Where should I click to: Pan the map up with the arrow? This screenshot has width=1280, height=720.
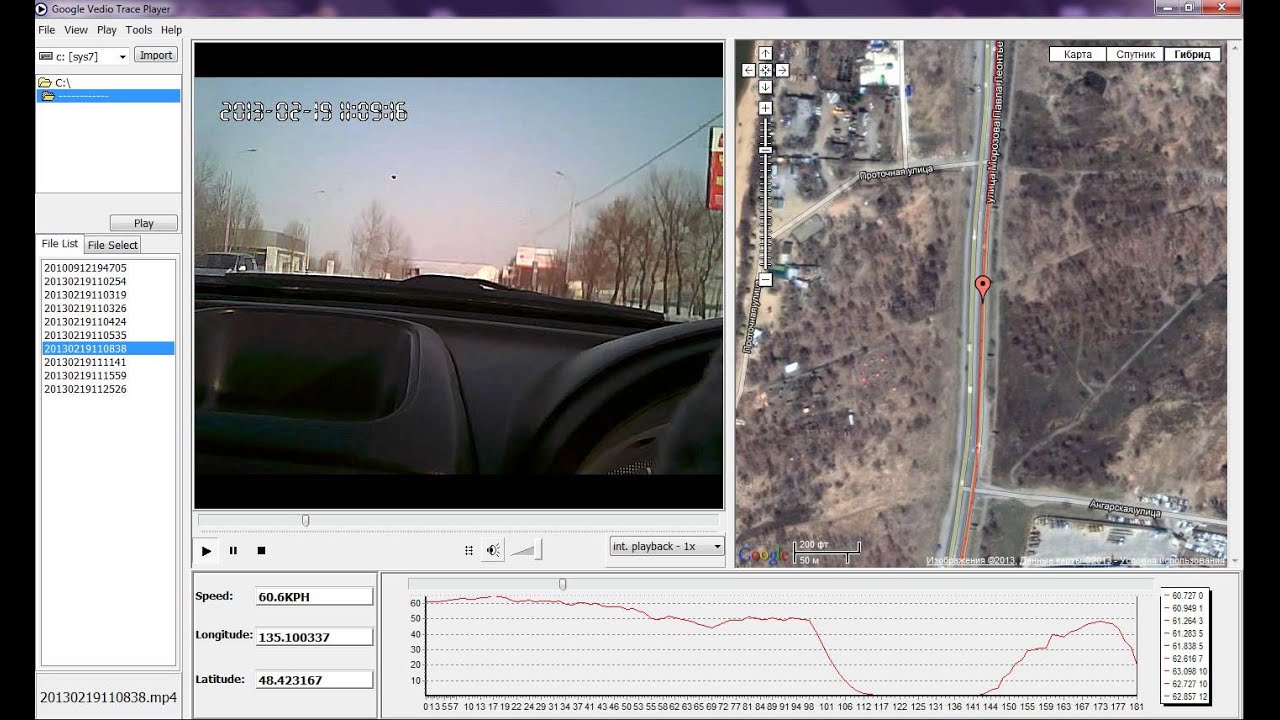765,53
